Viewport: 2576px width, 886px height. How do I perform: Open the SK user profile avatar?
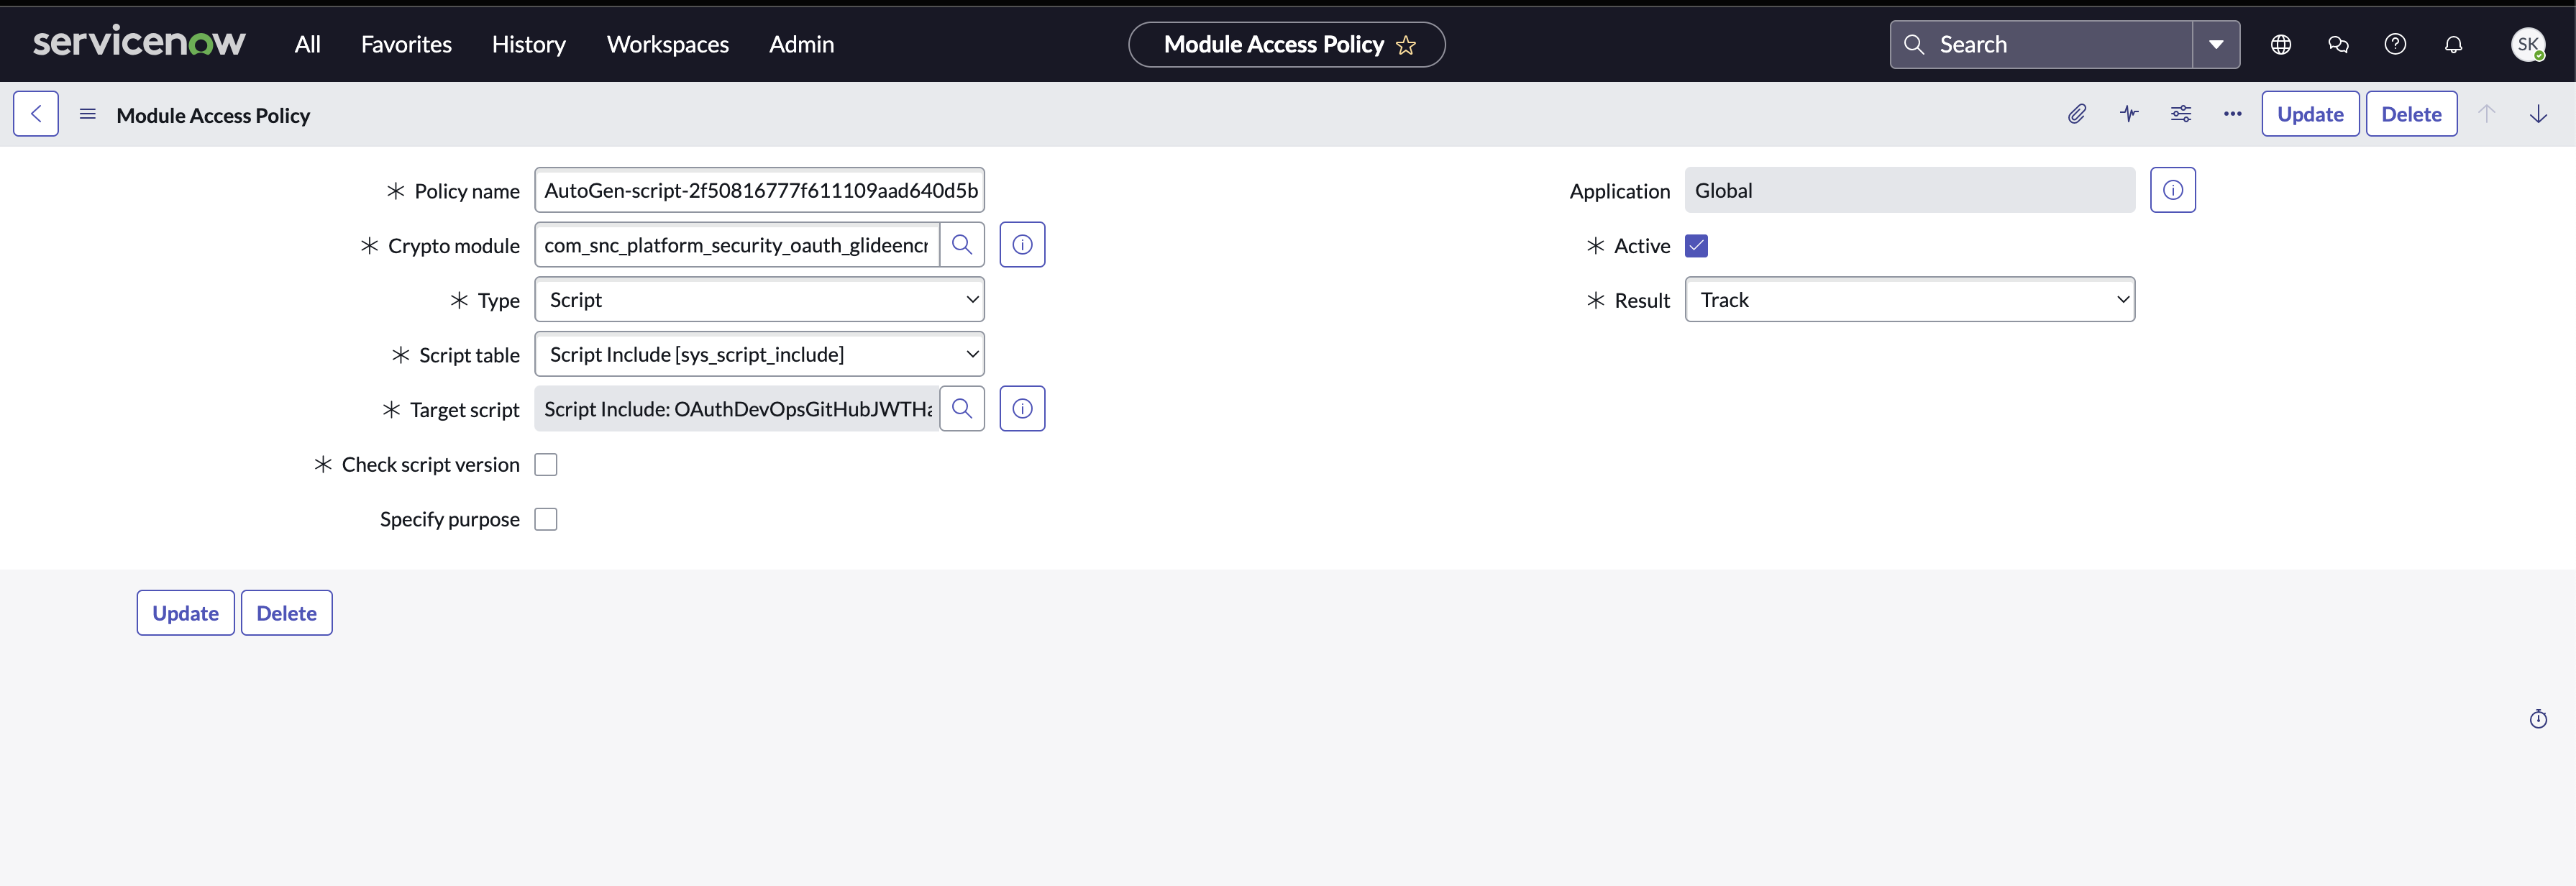(2528, 44)
